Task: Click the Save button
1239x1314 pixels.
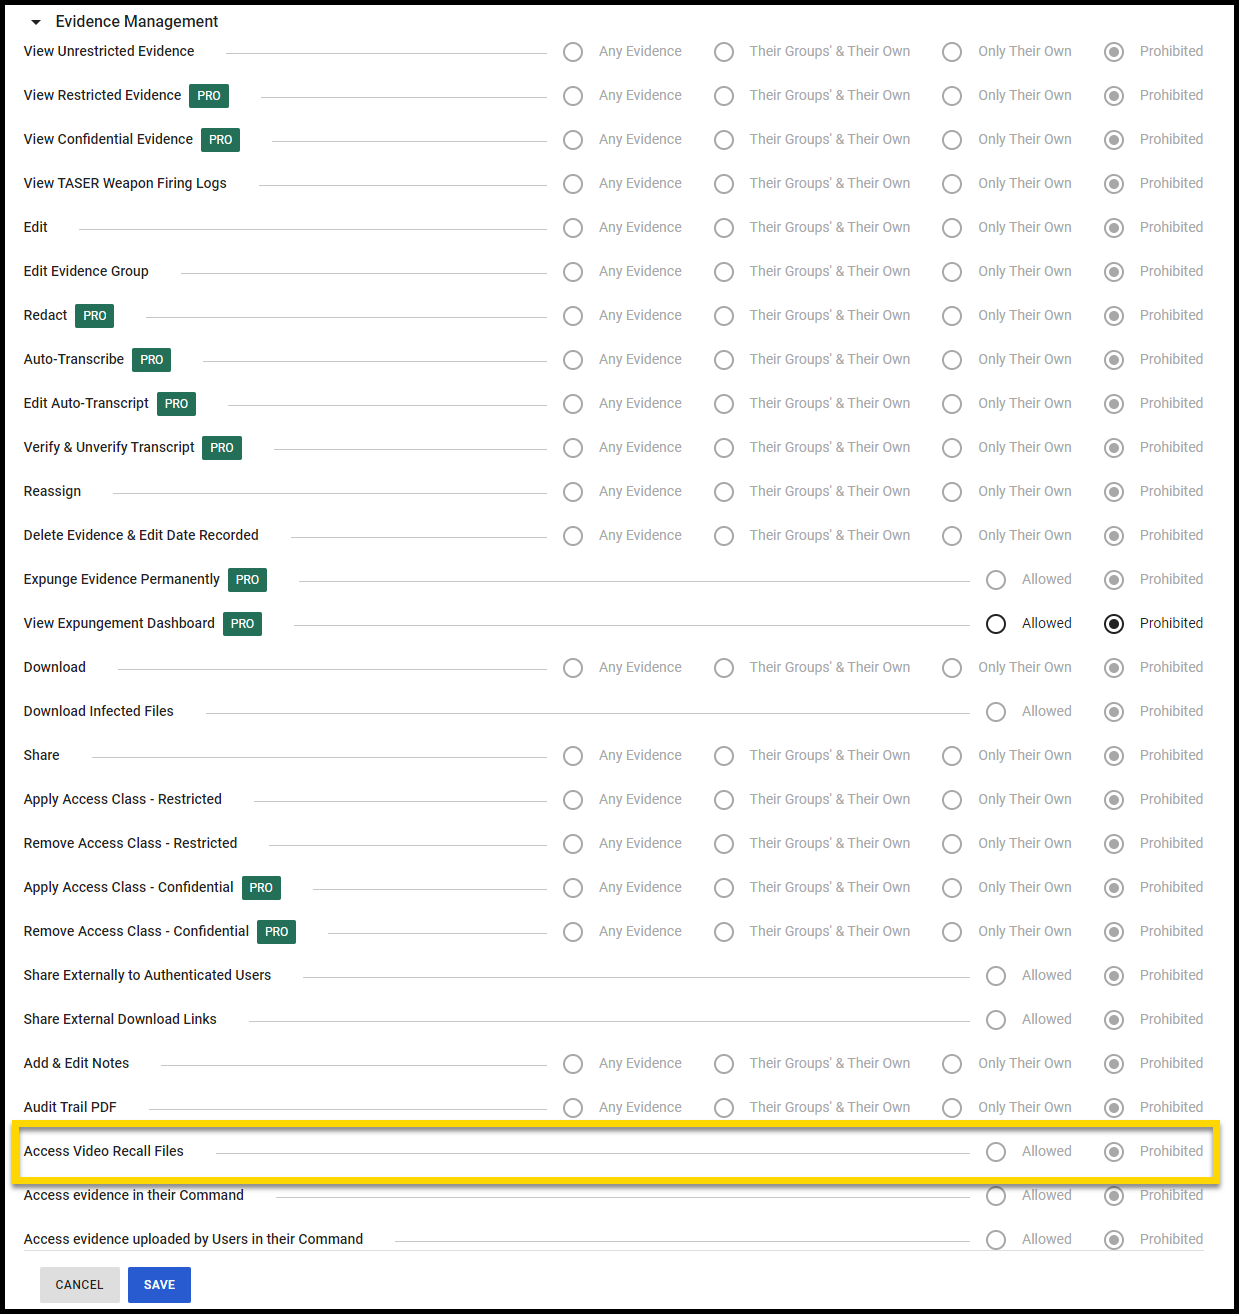Action: click(159, 1285)
